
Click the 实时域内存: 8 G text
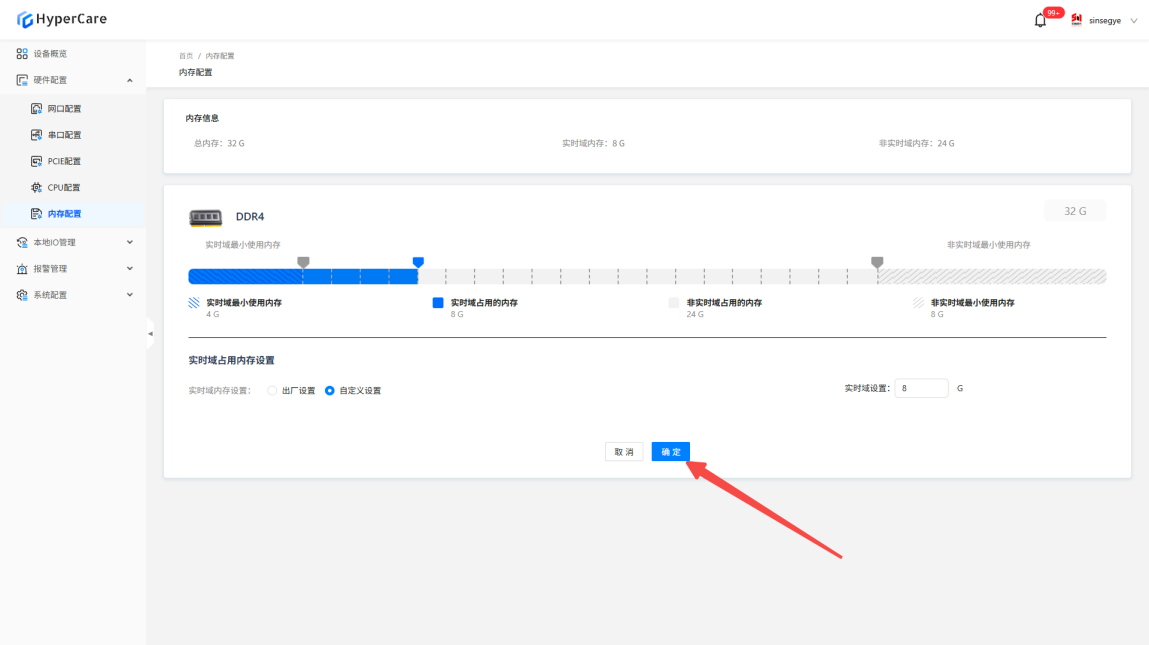[594, 144]
